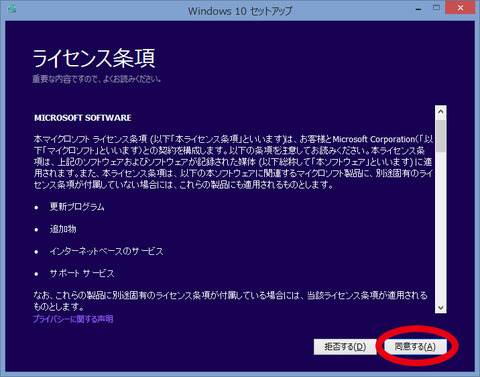
Task: Click the Windows 10 setup title bar icon
Action: [x=12, y=9]
